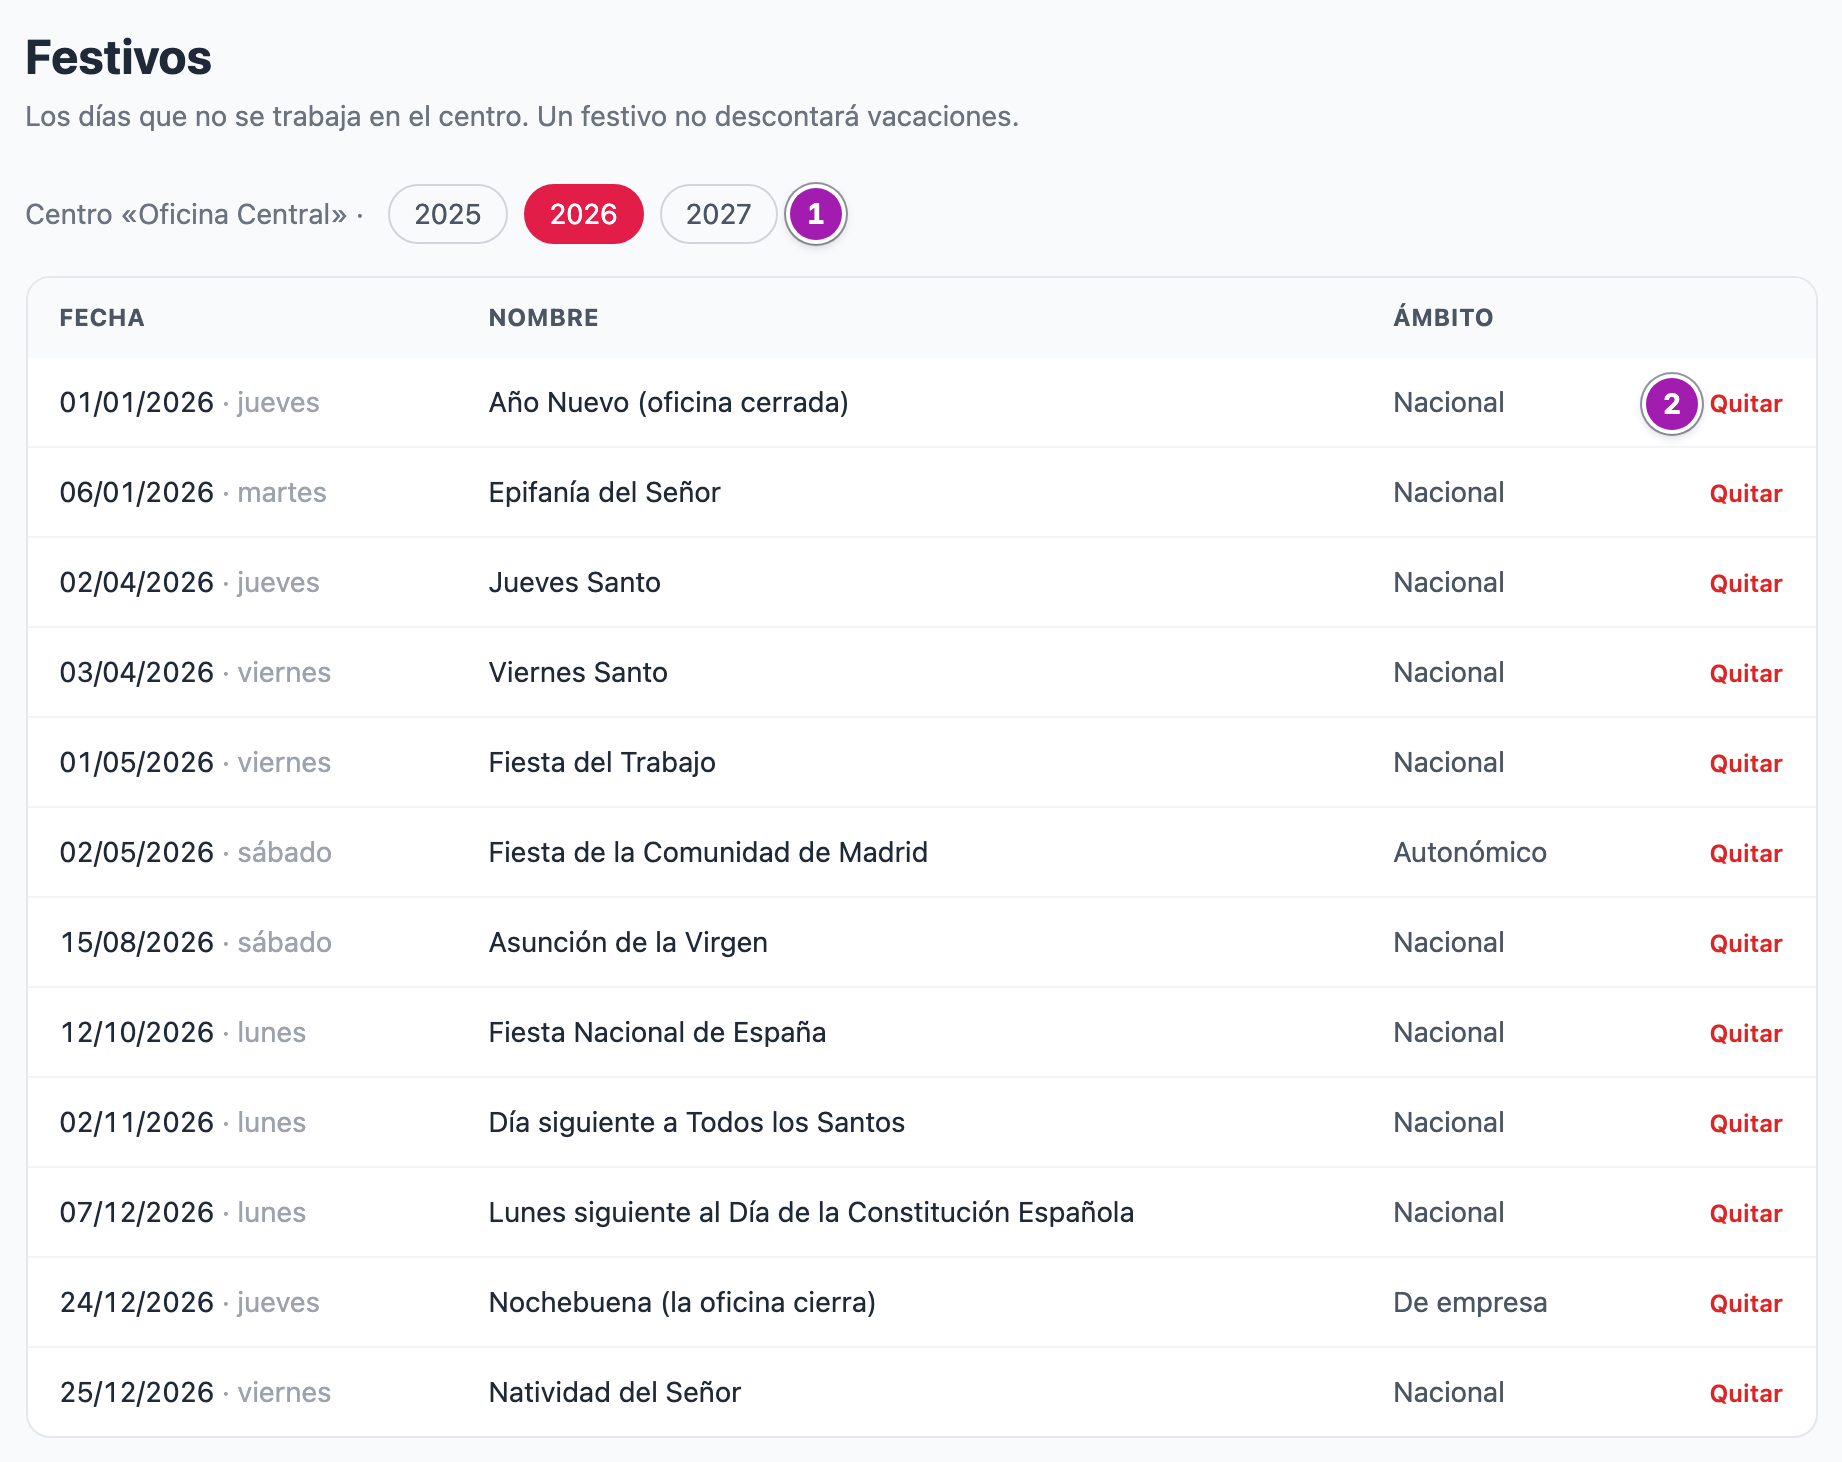This screenshot has height=1462, width=1842.
Task: Click the De empresa scope value
Action: pyautogui.click(x=1470, y=1302)
